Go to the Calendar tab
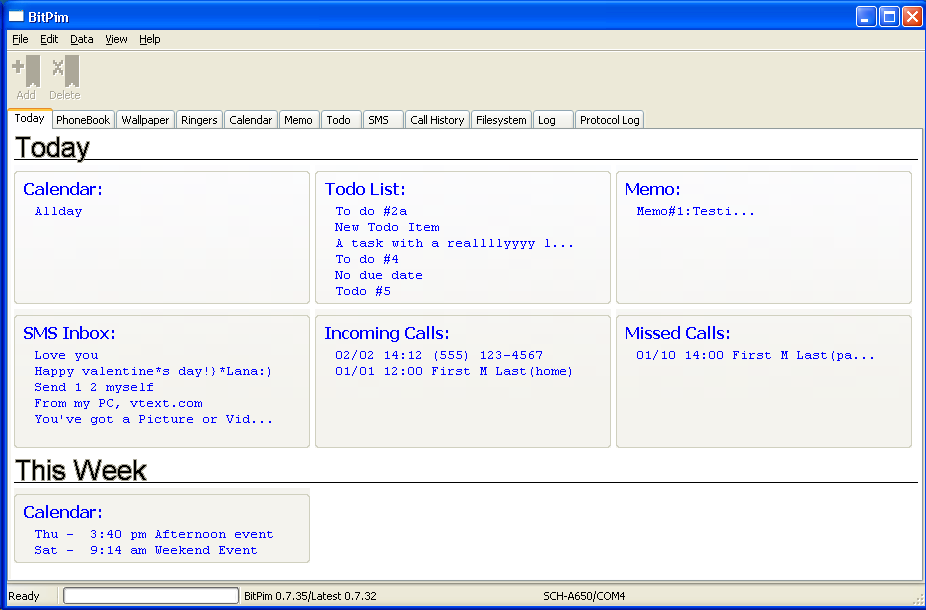The width and height of the screenshot is (926, 610). tap(250, 120)
